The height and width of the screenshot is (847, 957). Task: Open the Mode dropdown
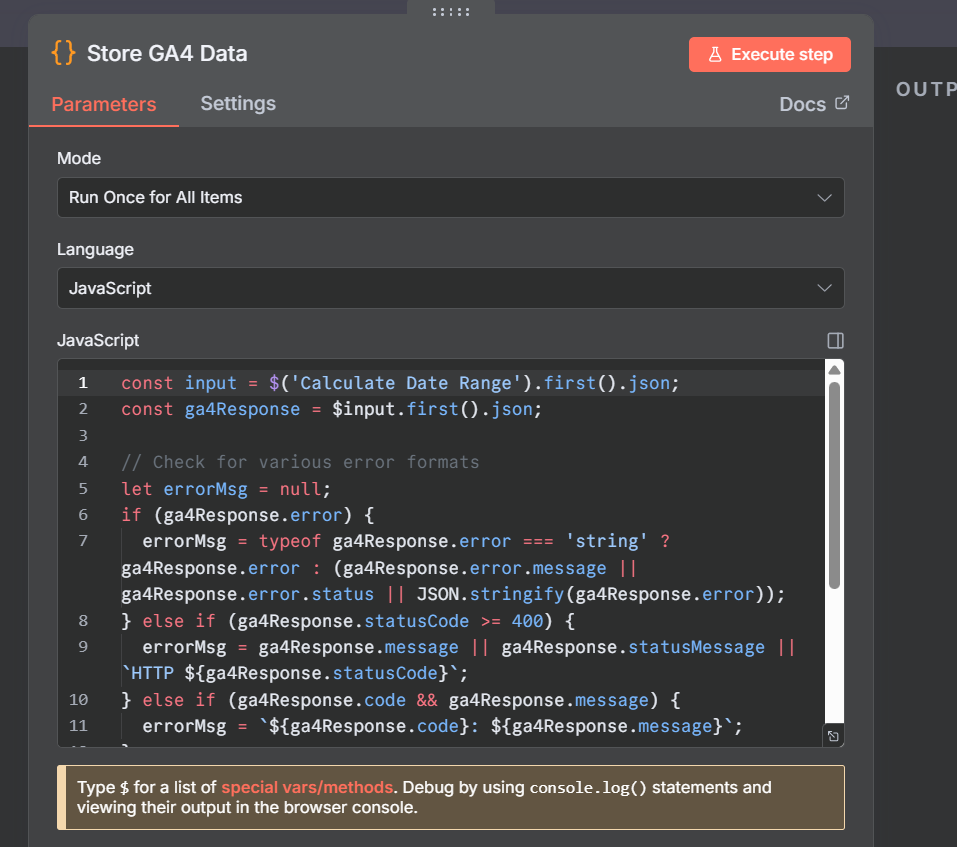point(450,197)
